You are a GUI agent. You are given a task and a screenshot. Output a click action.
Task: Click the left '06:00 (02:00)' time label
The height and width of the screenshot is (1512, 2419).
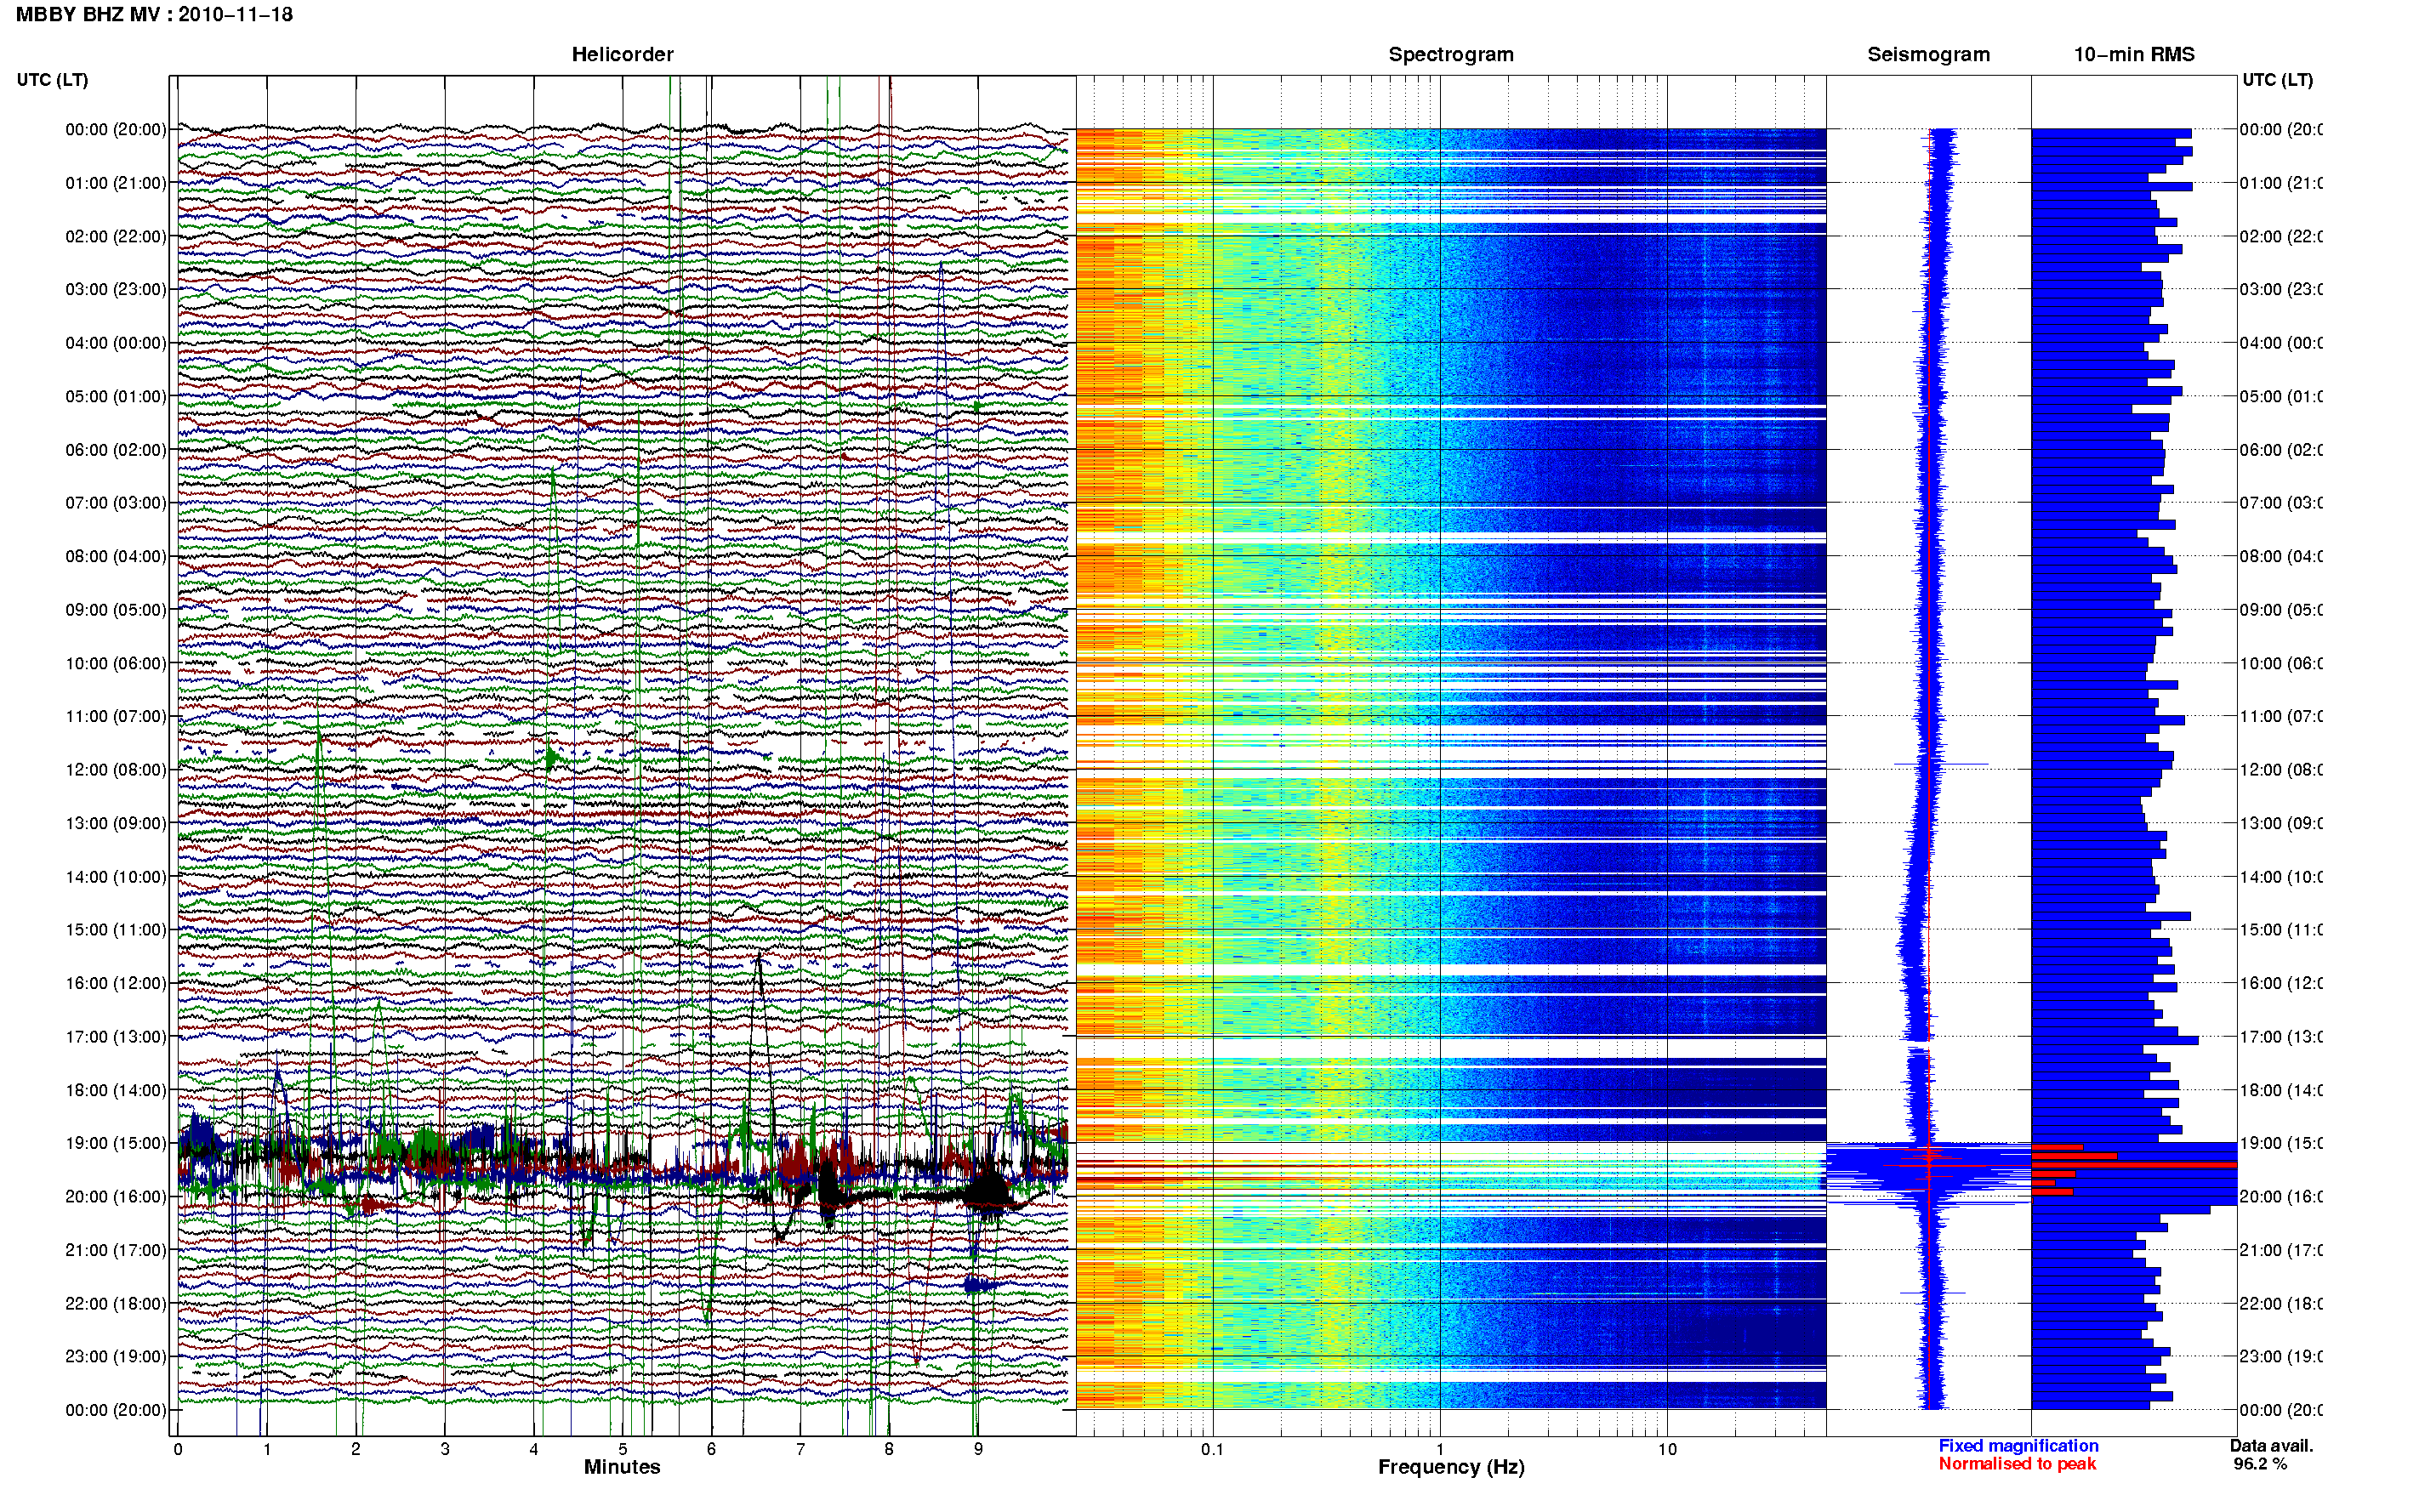(x=116, y=450)
